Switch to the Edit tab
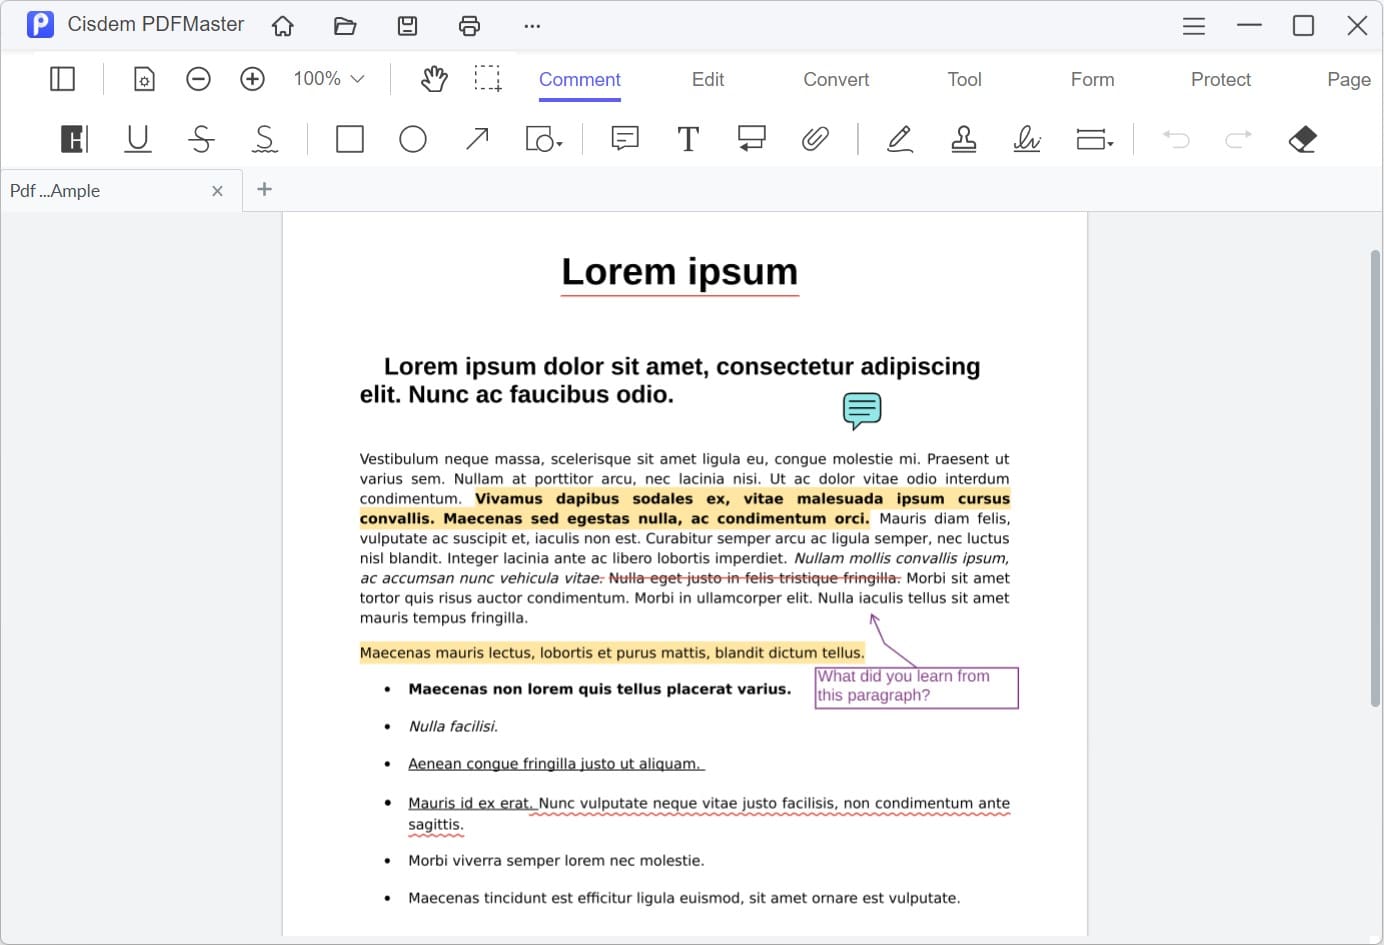This screenshot has width=1384, height=945. click(x=707, y=79)
